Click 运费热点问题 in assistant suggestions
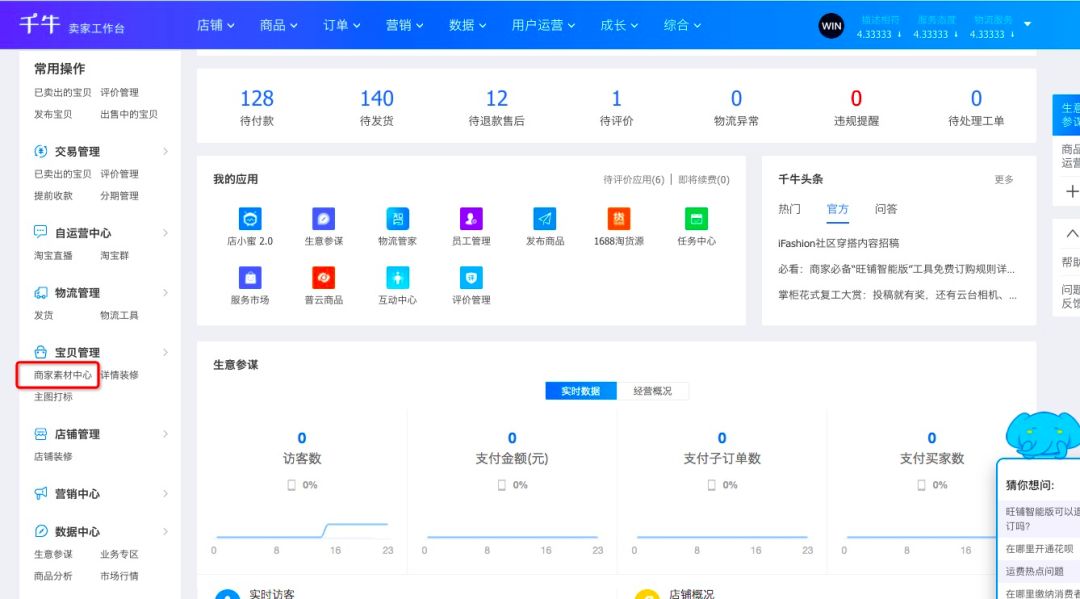This screenshot has height=599, width=1080. [x=1035, y=571]
